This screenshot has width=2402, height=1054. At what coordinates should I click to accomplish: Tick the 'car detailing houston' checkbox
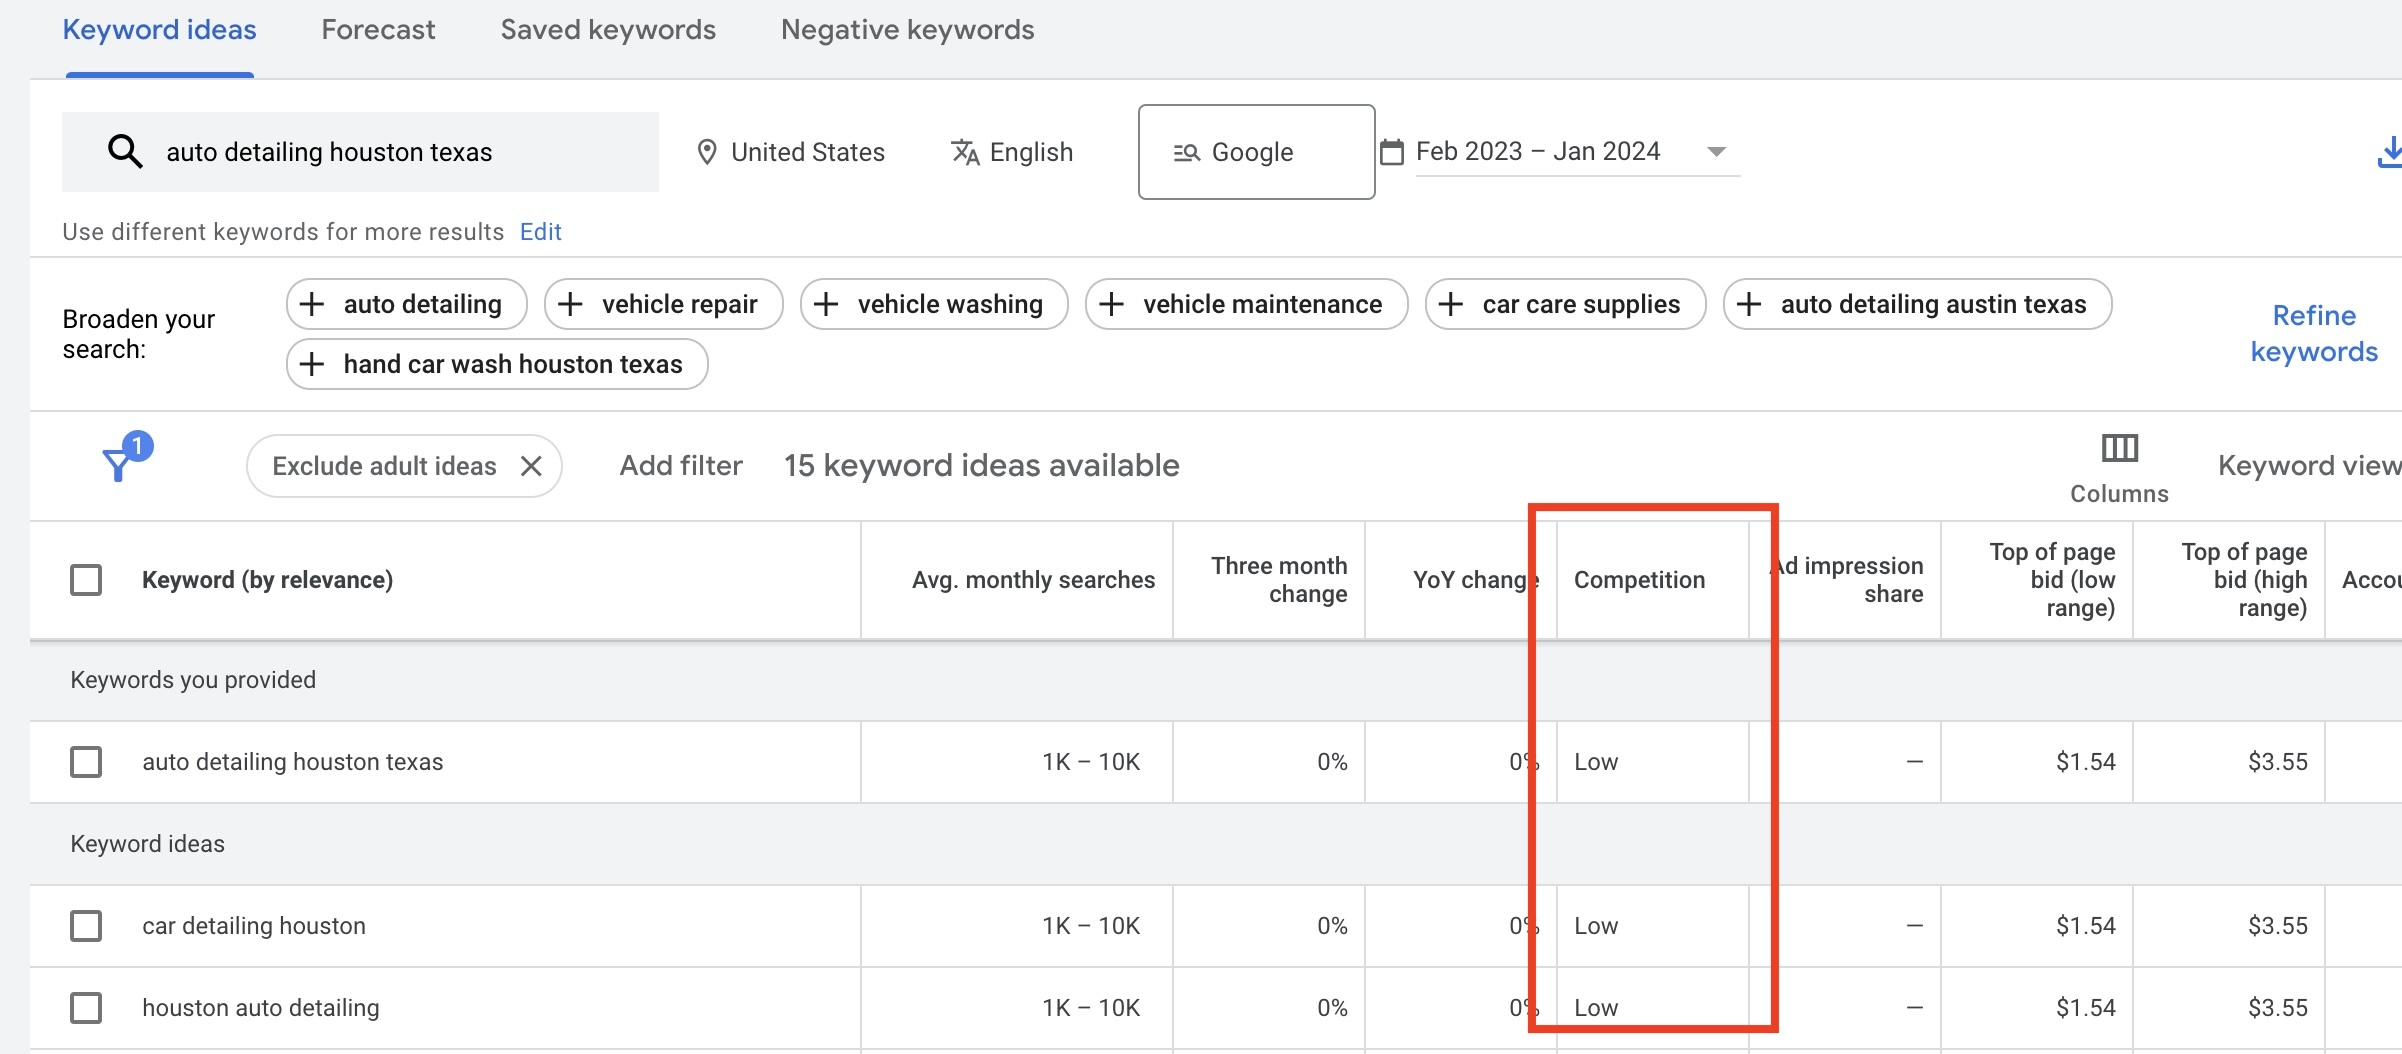(x=86, y=926)
